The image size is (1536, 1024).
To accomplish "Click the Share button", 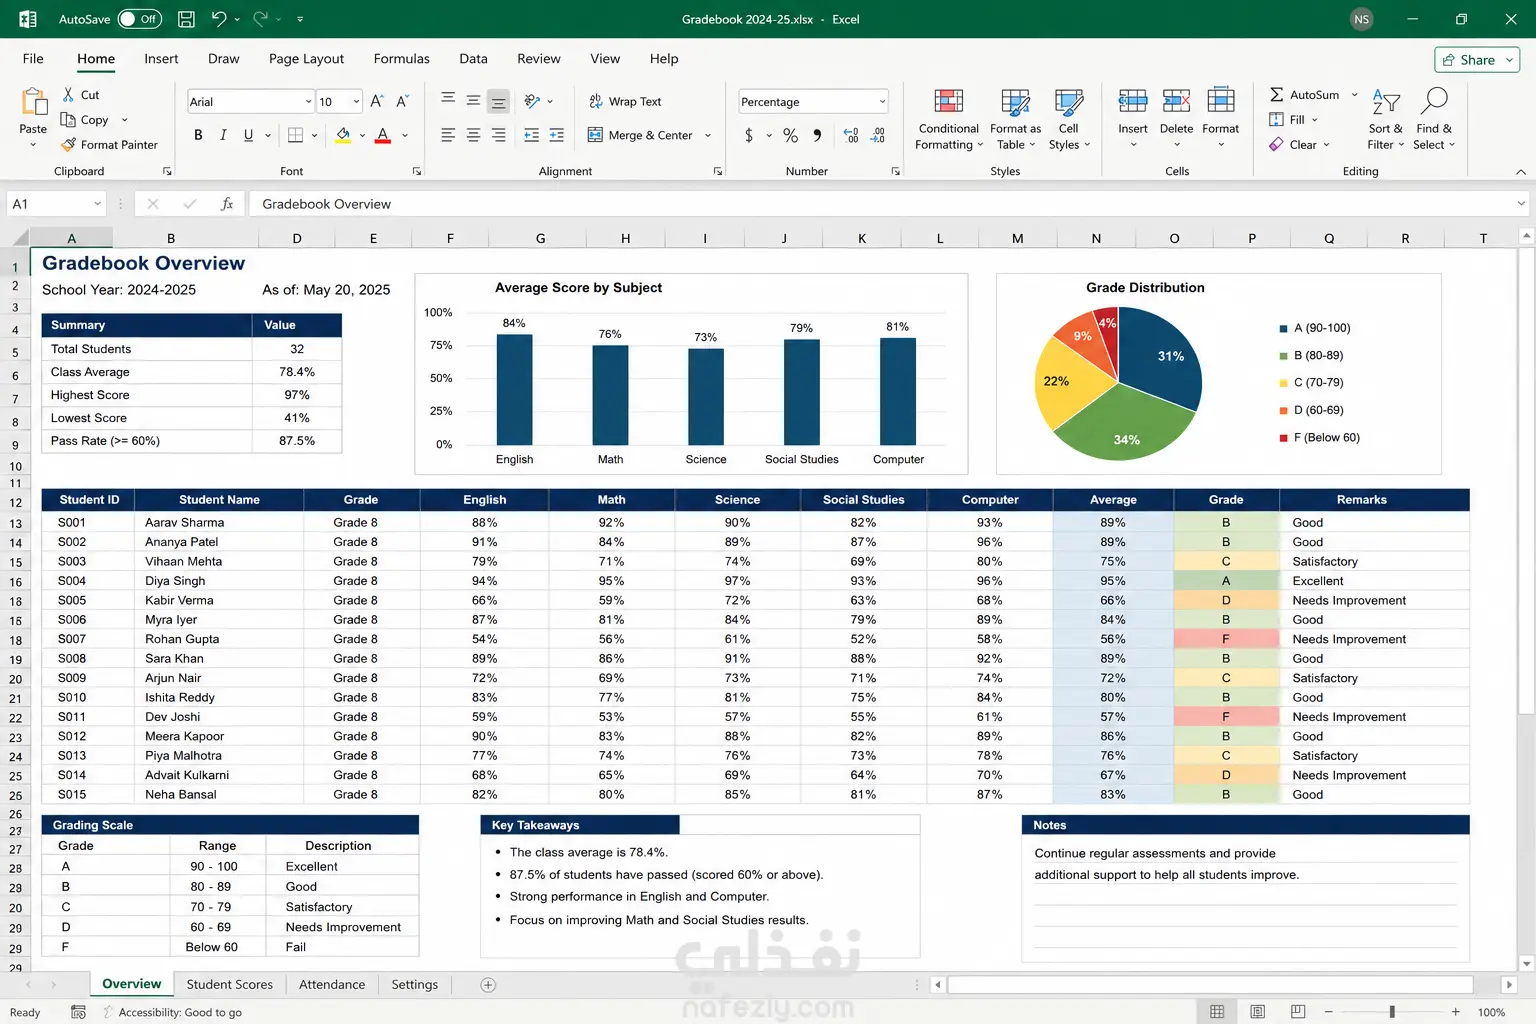I will (x=1477, y=60).
